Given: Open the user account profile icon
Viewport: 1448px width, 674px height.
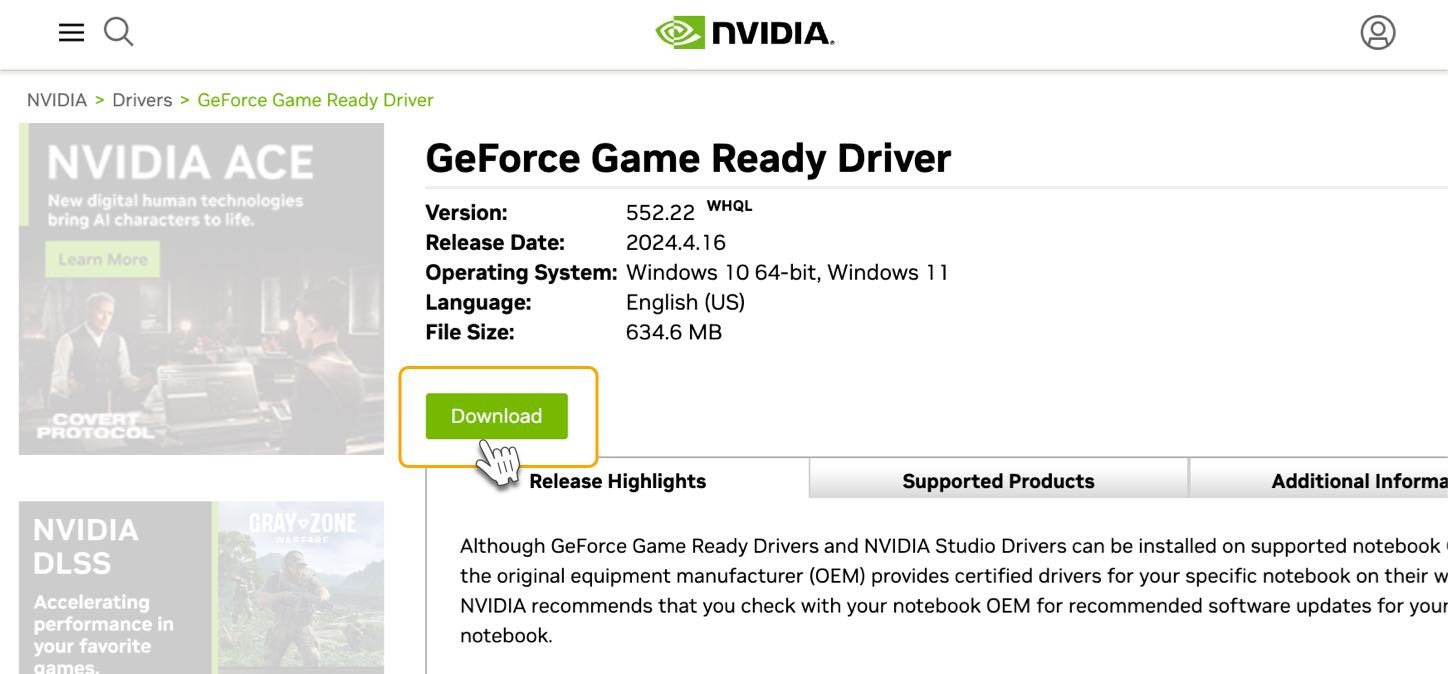Looking at the screenshot, I should coord(1377,33).
